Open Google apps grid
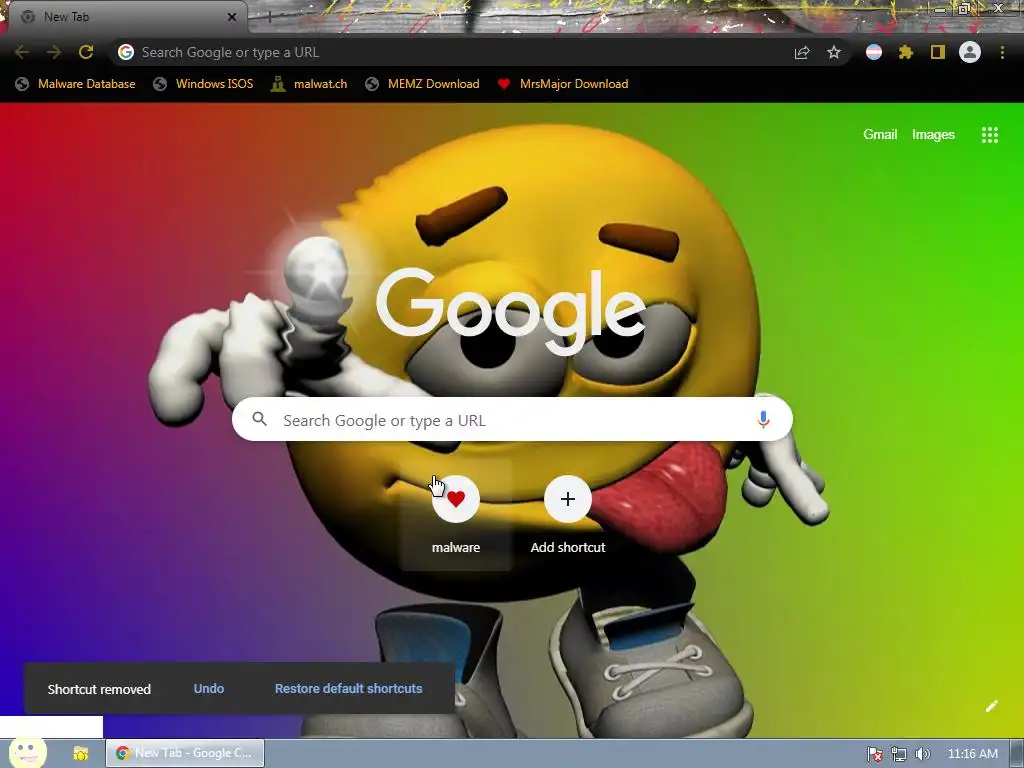 990,135
